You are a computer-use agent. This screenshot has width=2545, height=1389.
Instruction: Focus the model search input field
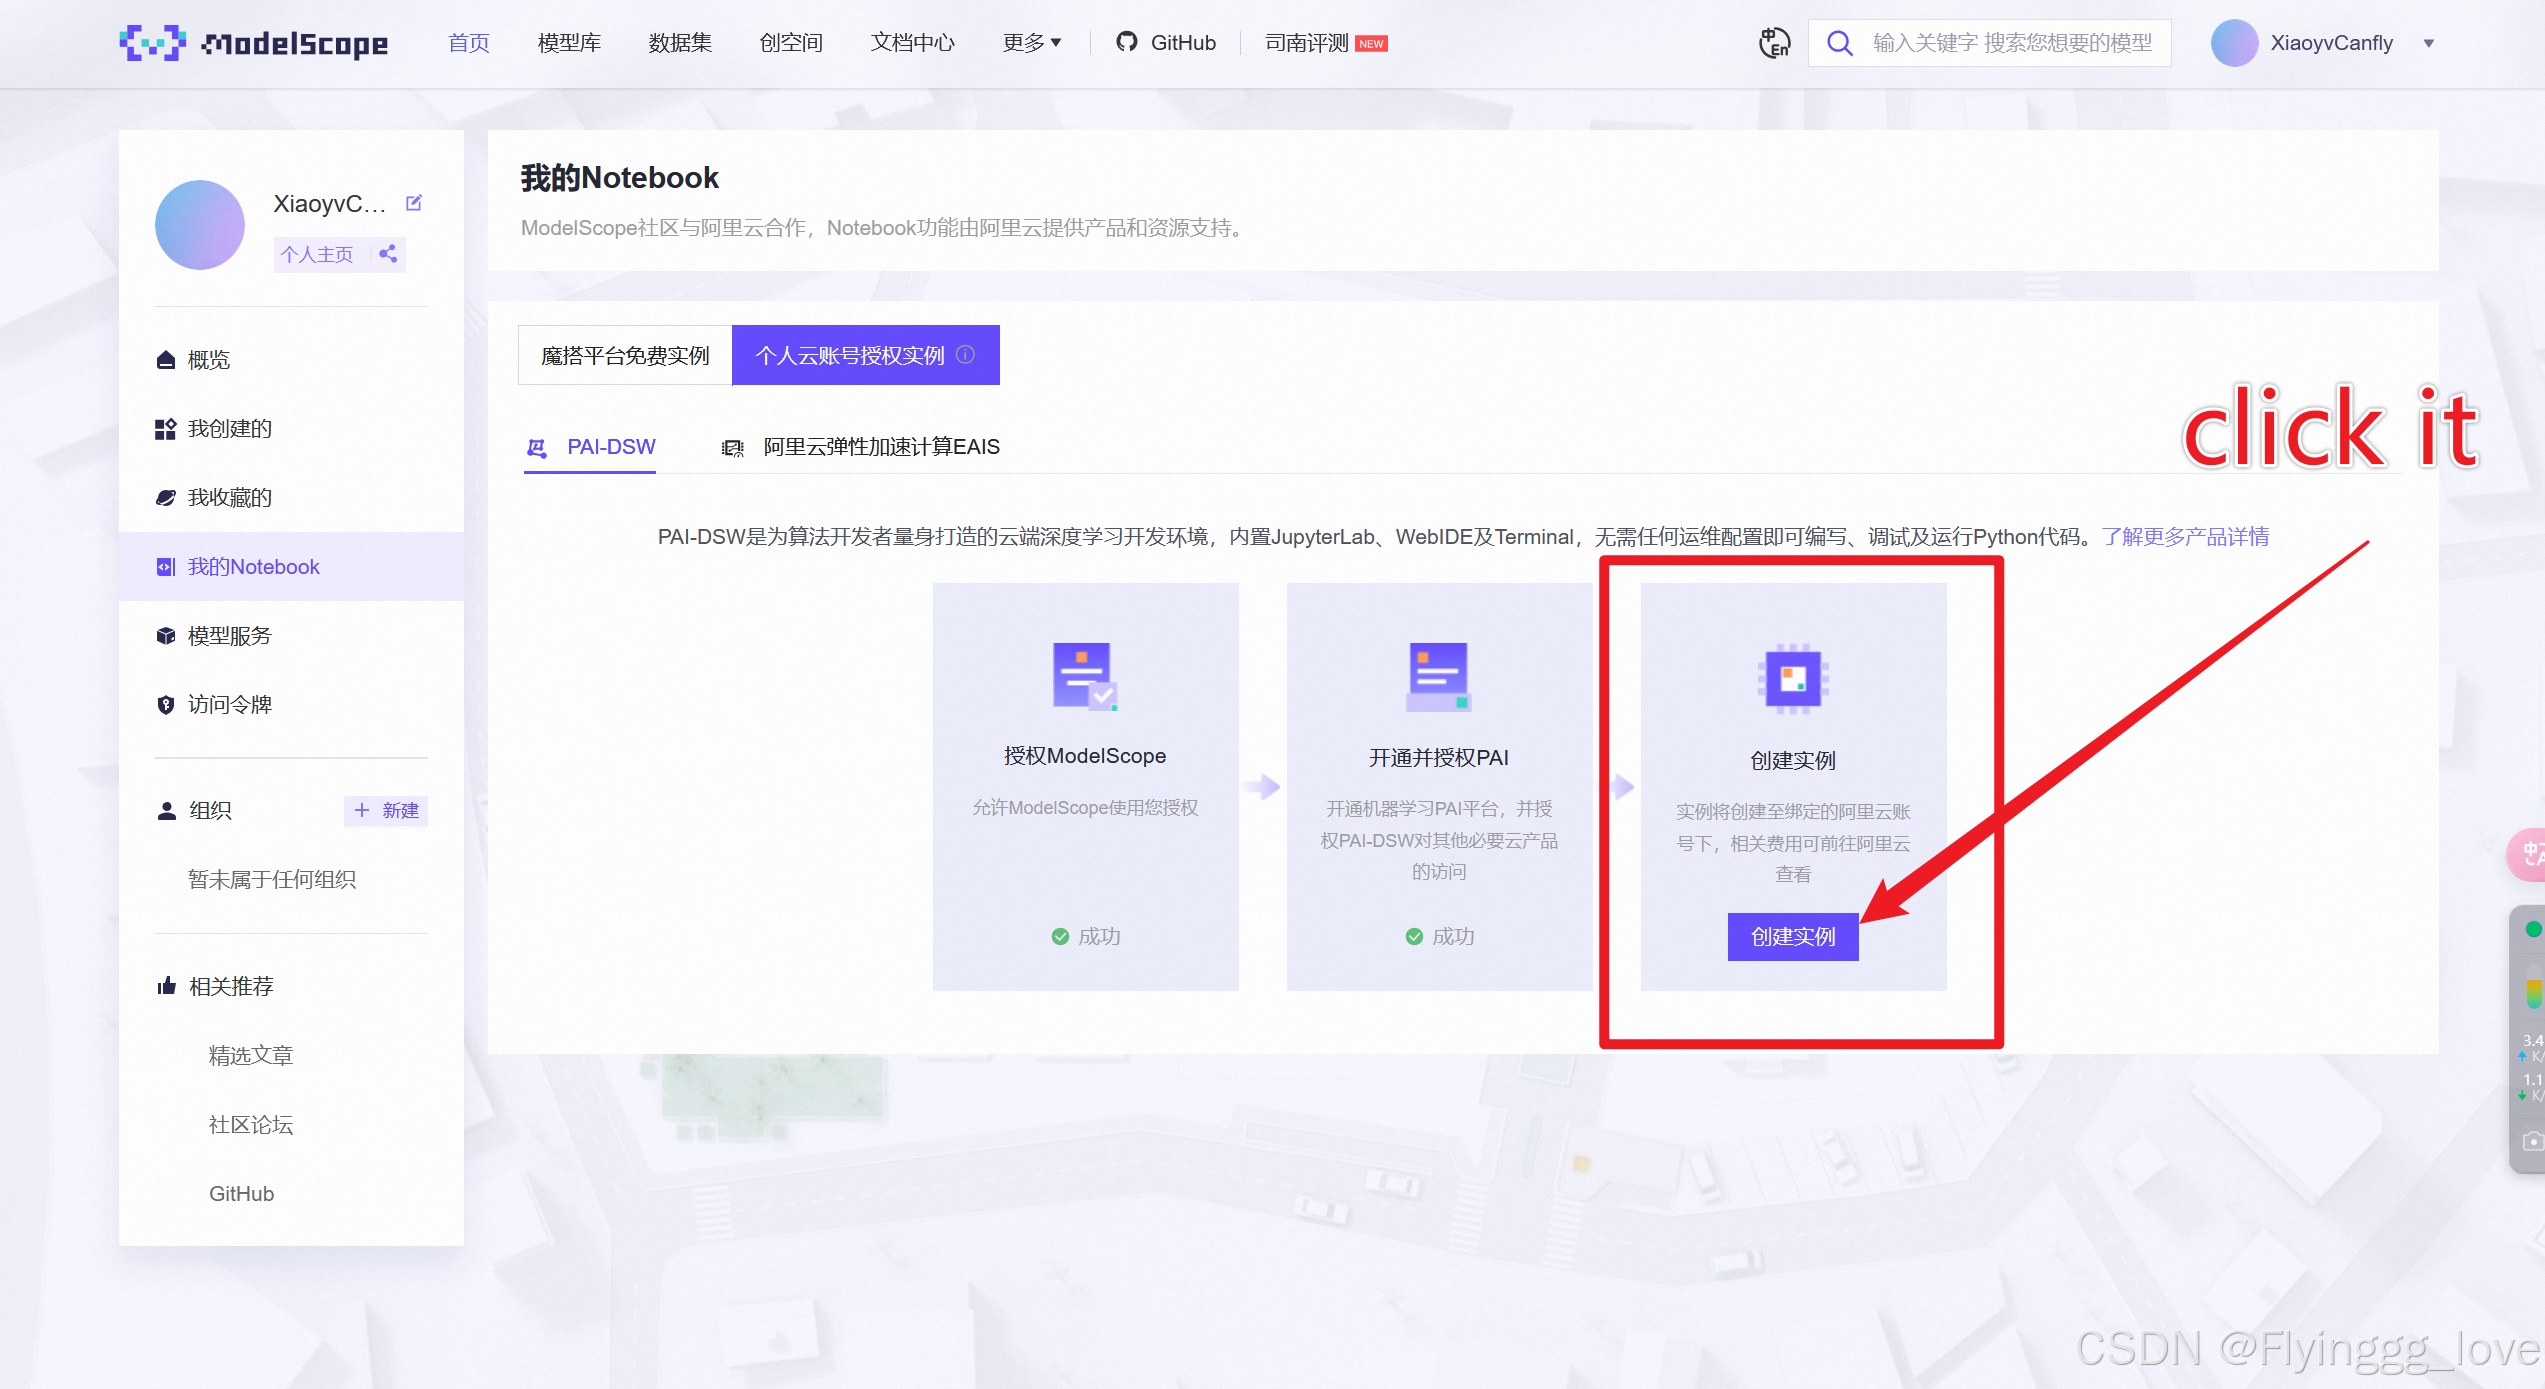pos(2012,43)
